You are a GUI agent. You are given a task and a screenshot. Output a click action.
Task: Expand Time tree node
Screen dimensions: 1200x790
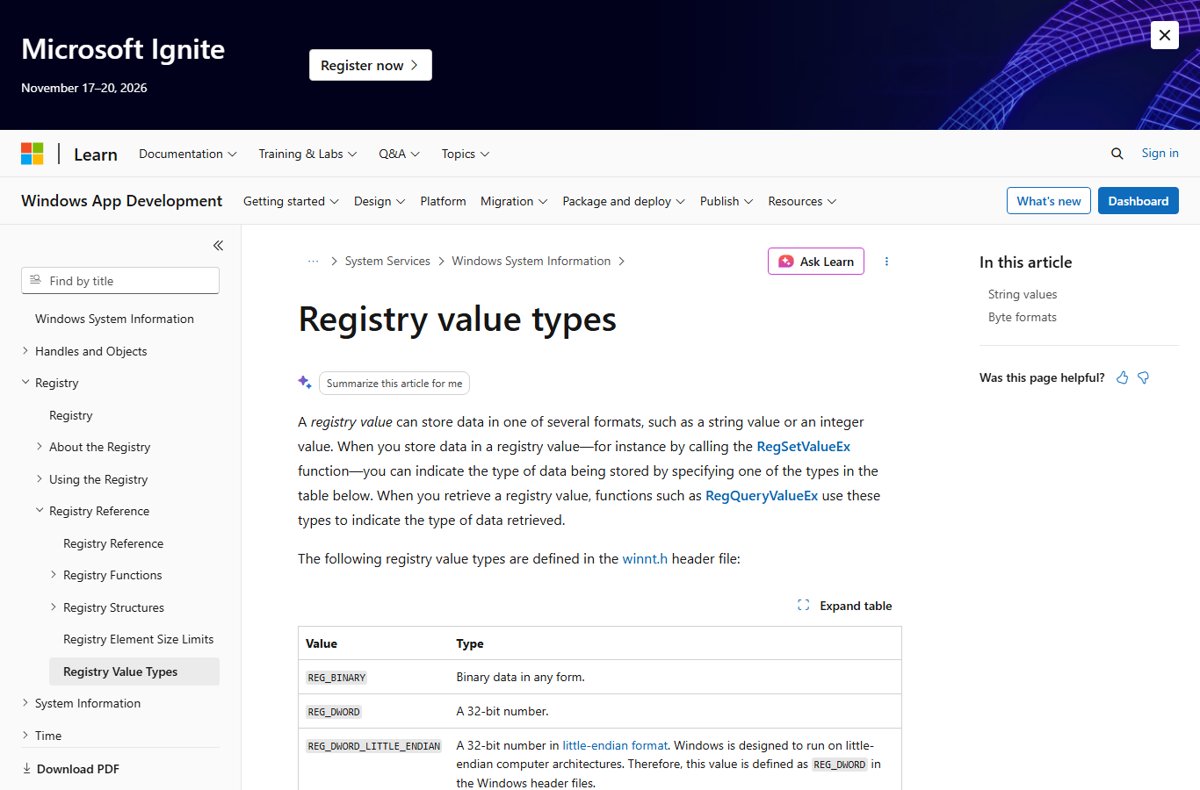(x=25, y=735)
